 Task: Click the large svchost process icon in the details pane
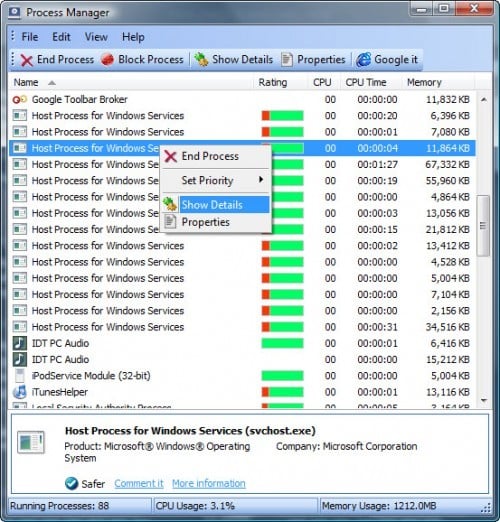tap(31, 443)
